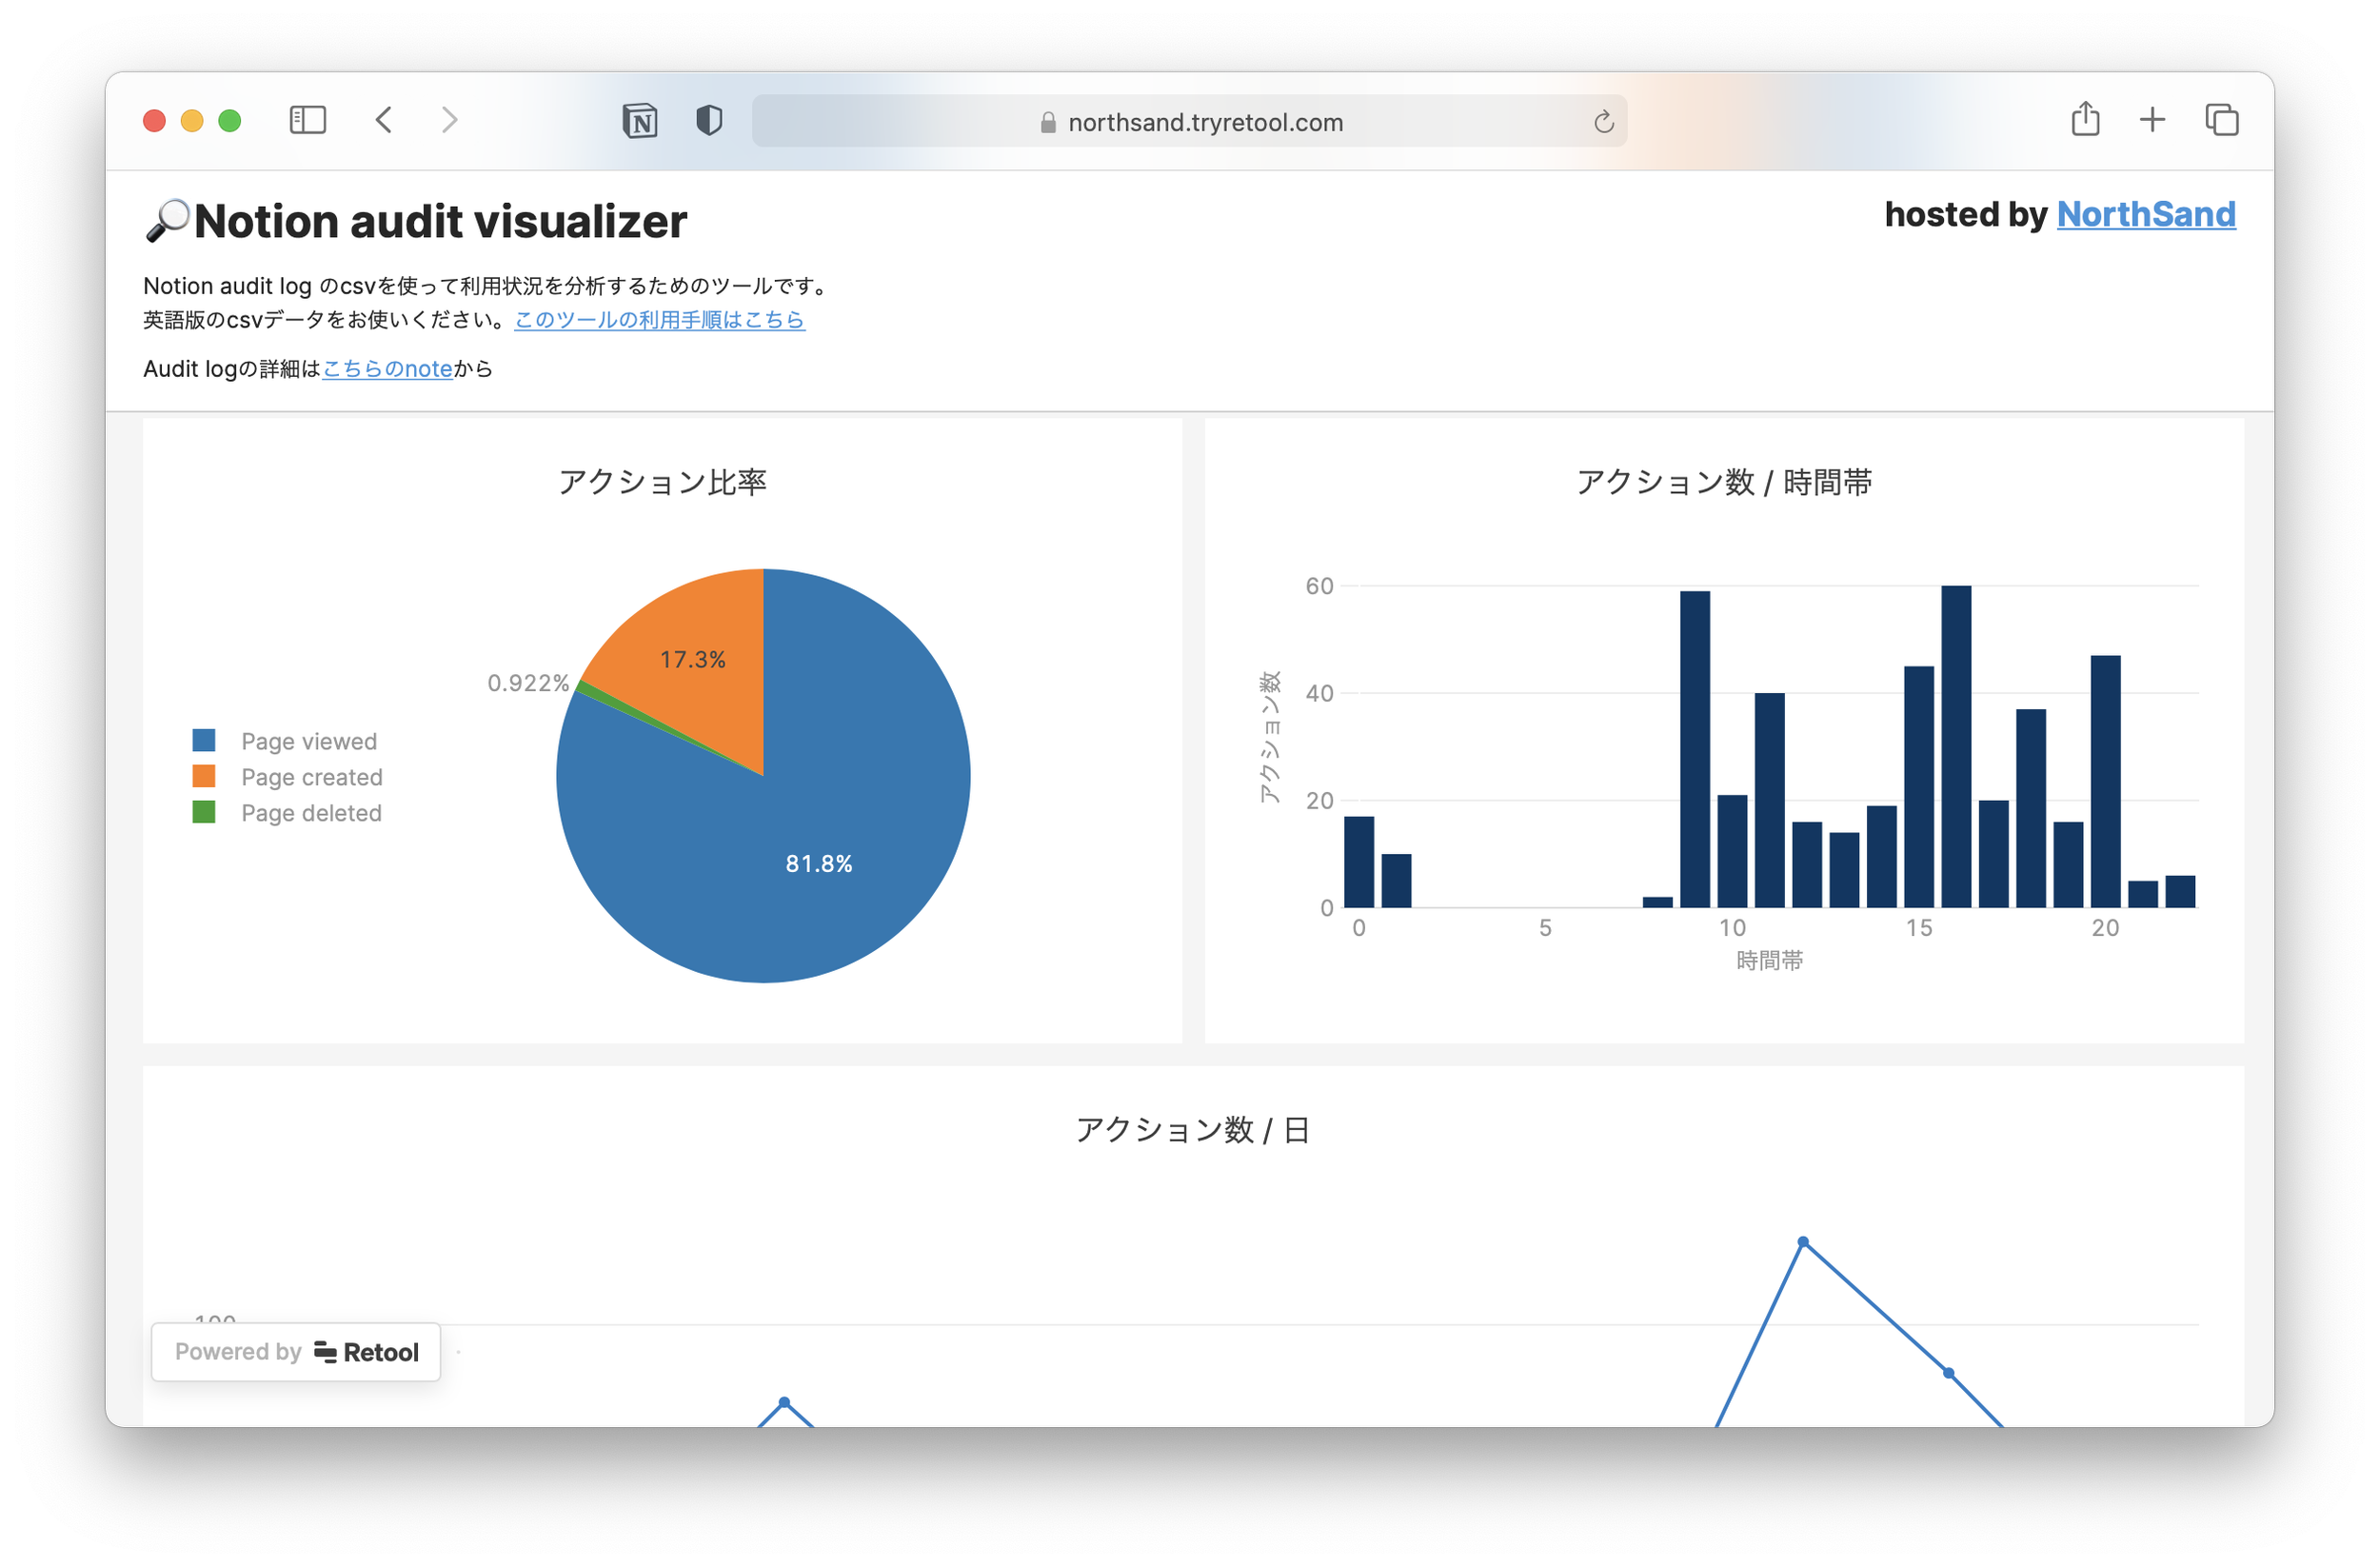Click the Retool logo in the Powered by badge
Image resolution: width=2380 pixels, height=1567 pixels.
(x=324, y=1351)
